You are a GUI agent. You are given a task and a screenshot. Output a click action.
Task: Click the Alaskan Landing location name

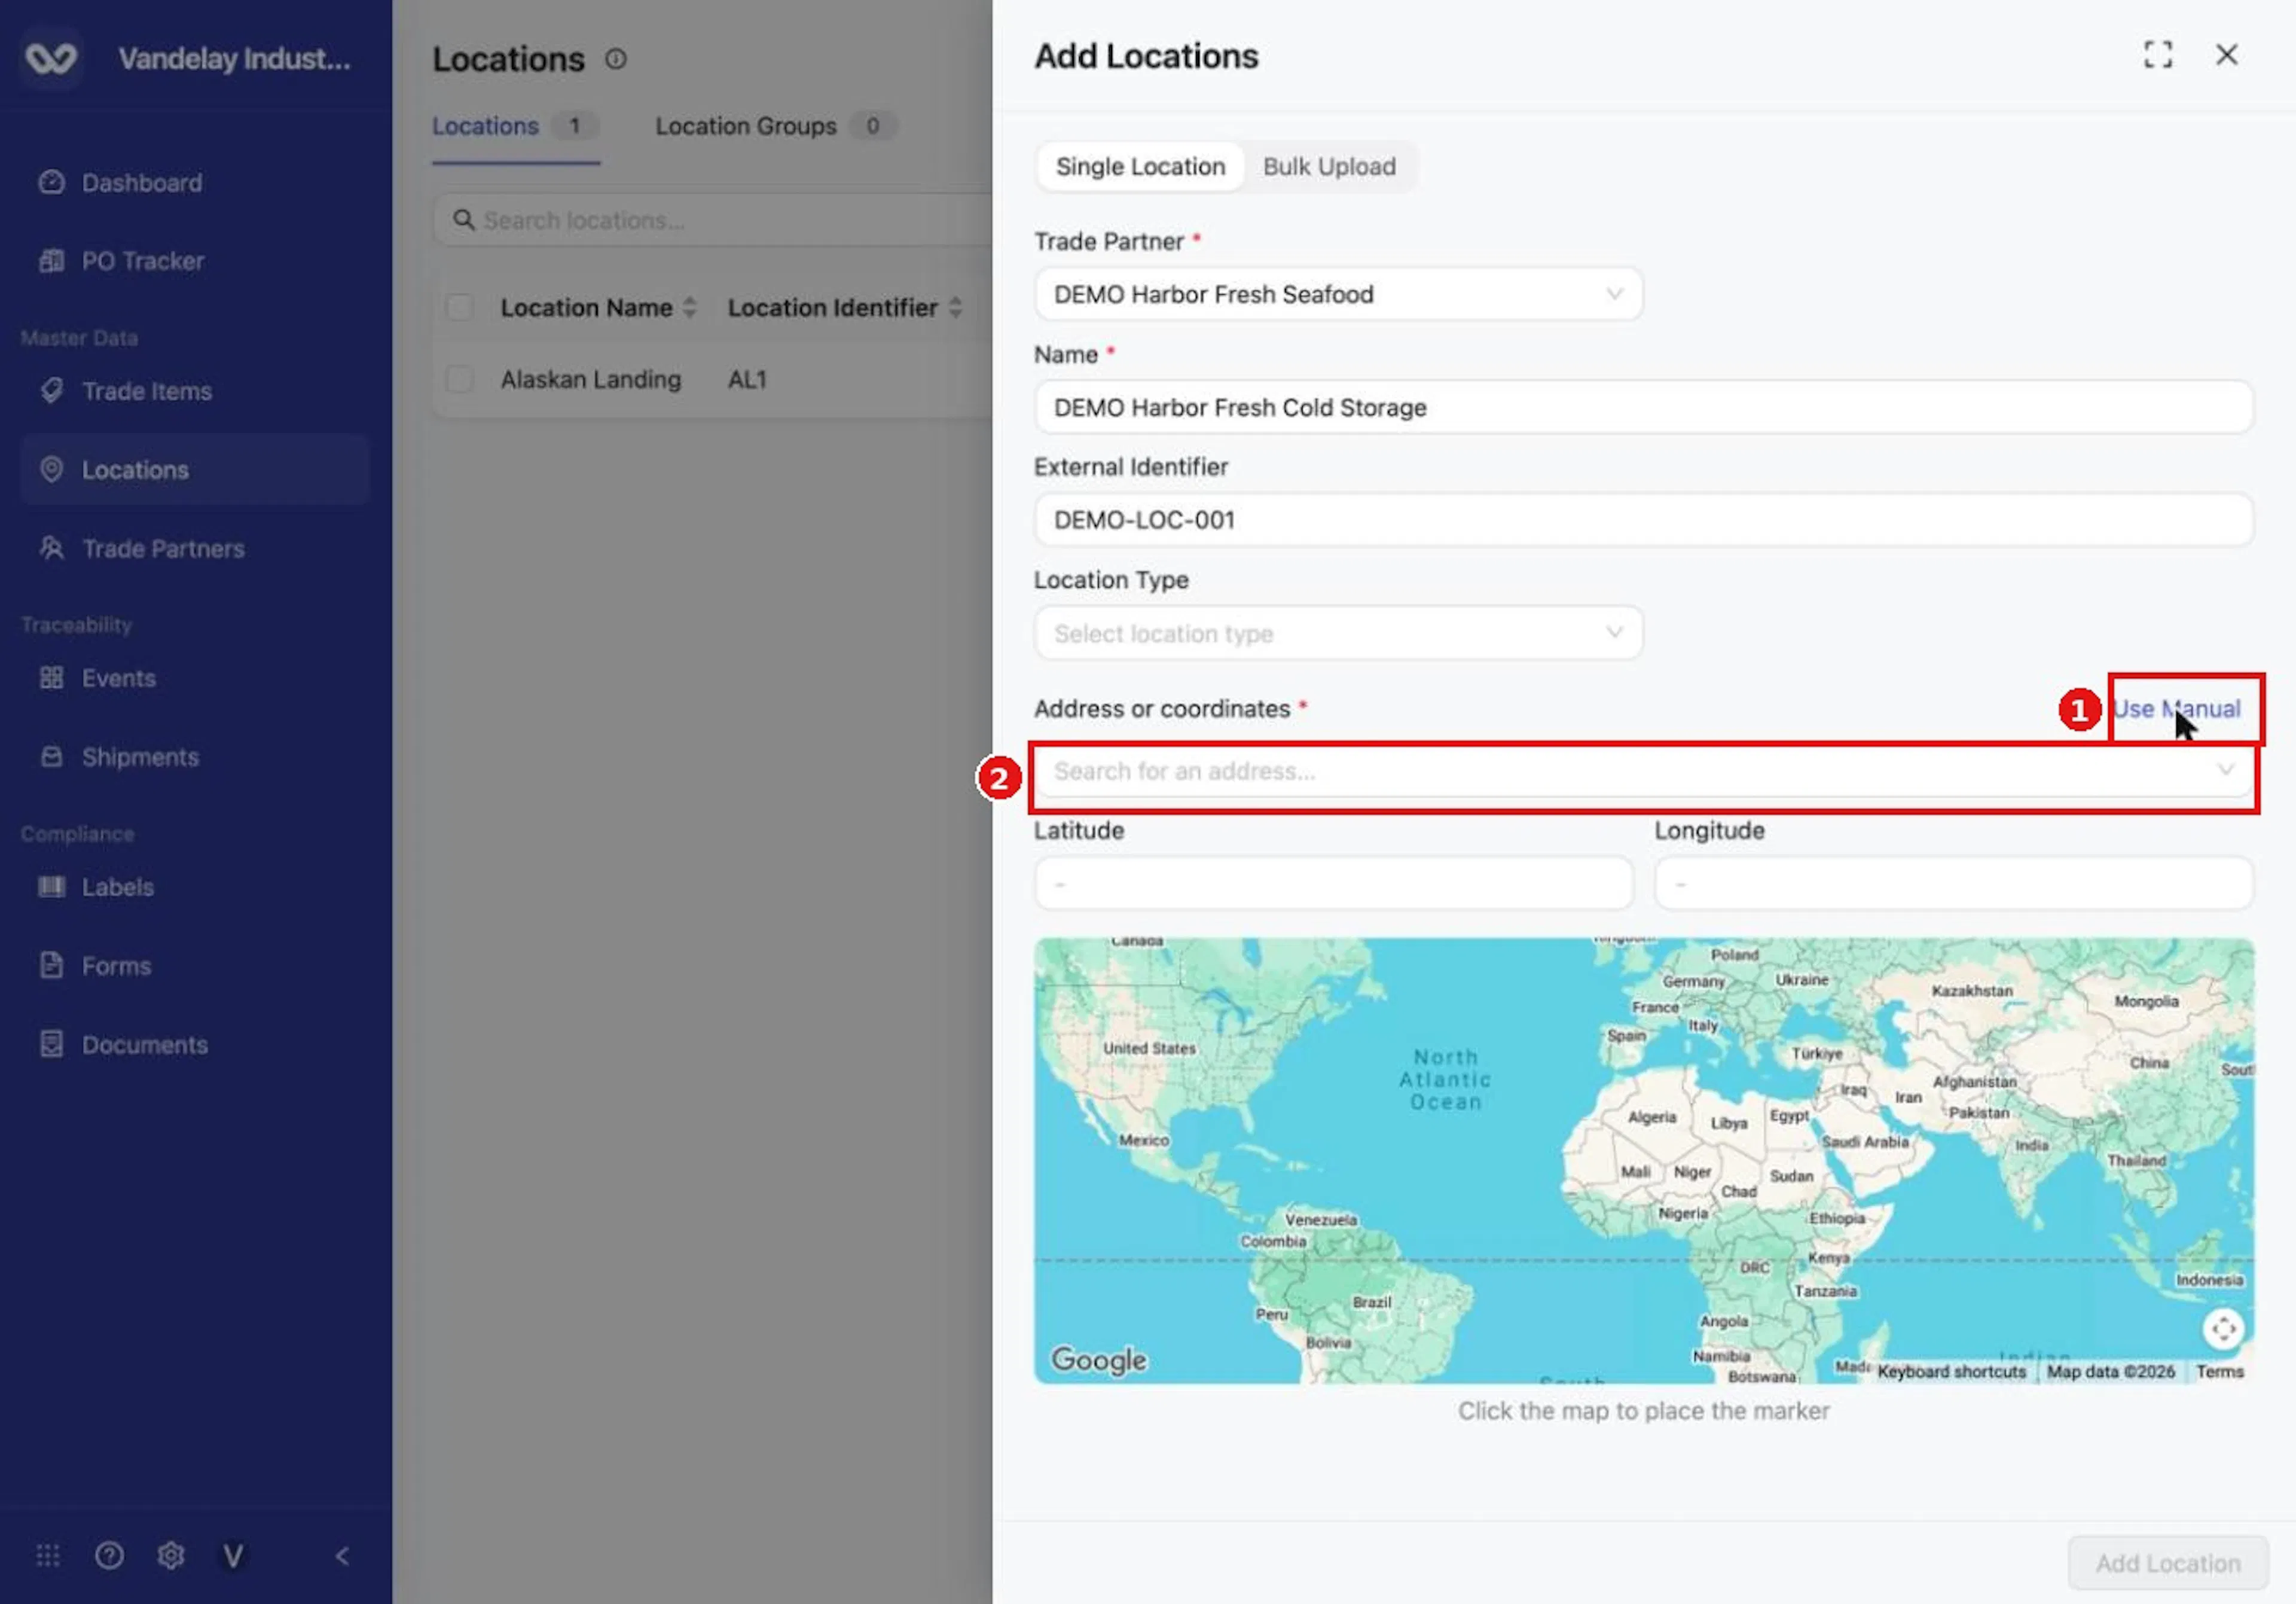pos(591,380)
